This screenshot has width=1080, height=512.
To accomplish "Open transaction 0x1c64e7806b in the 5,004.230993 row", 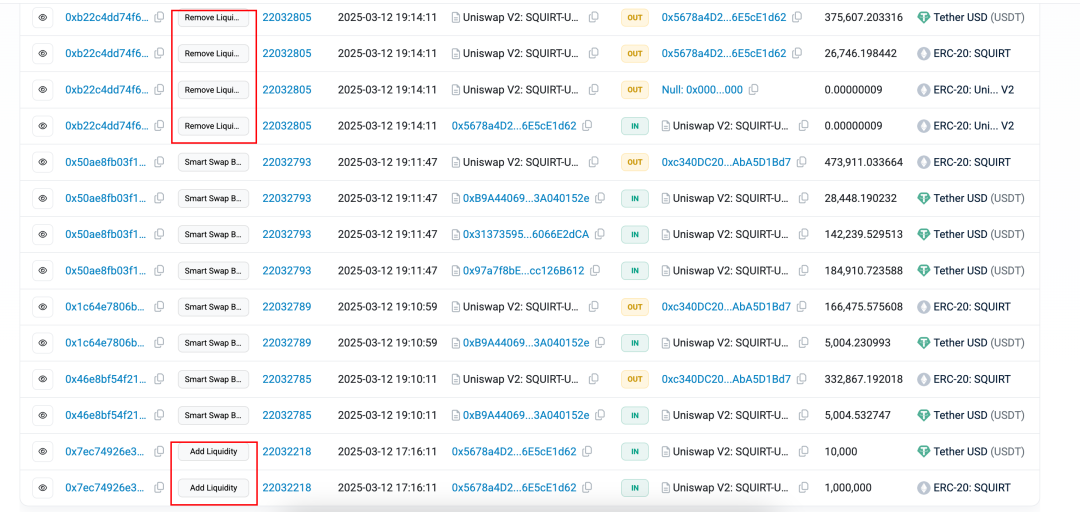I will (x=105, y=343).
